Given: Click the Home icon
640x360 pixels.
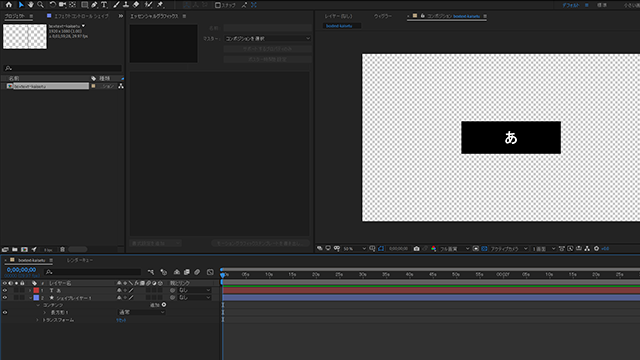Looking at the screenshot, I should [9, 5].
